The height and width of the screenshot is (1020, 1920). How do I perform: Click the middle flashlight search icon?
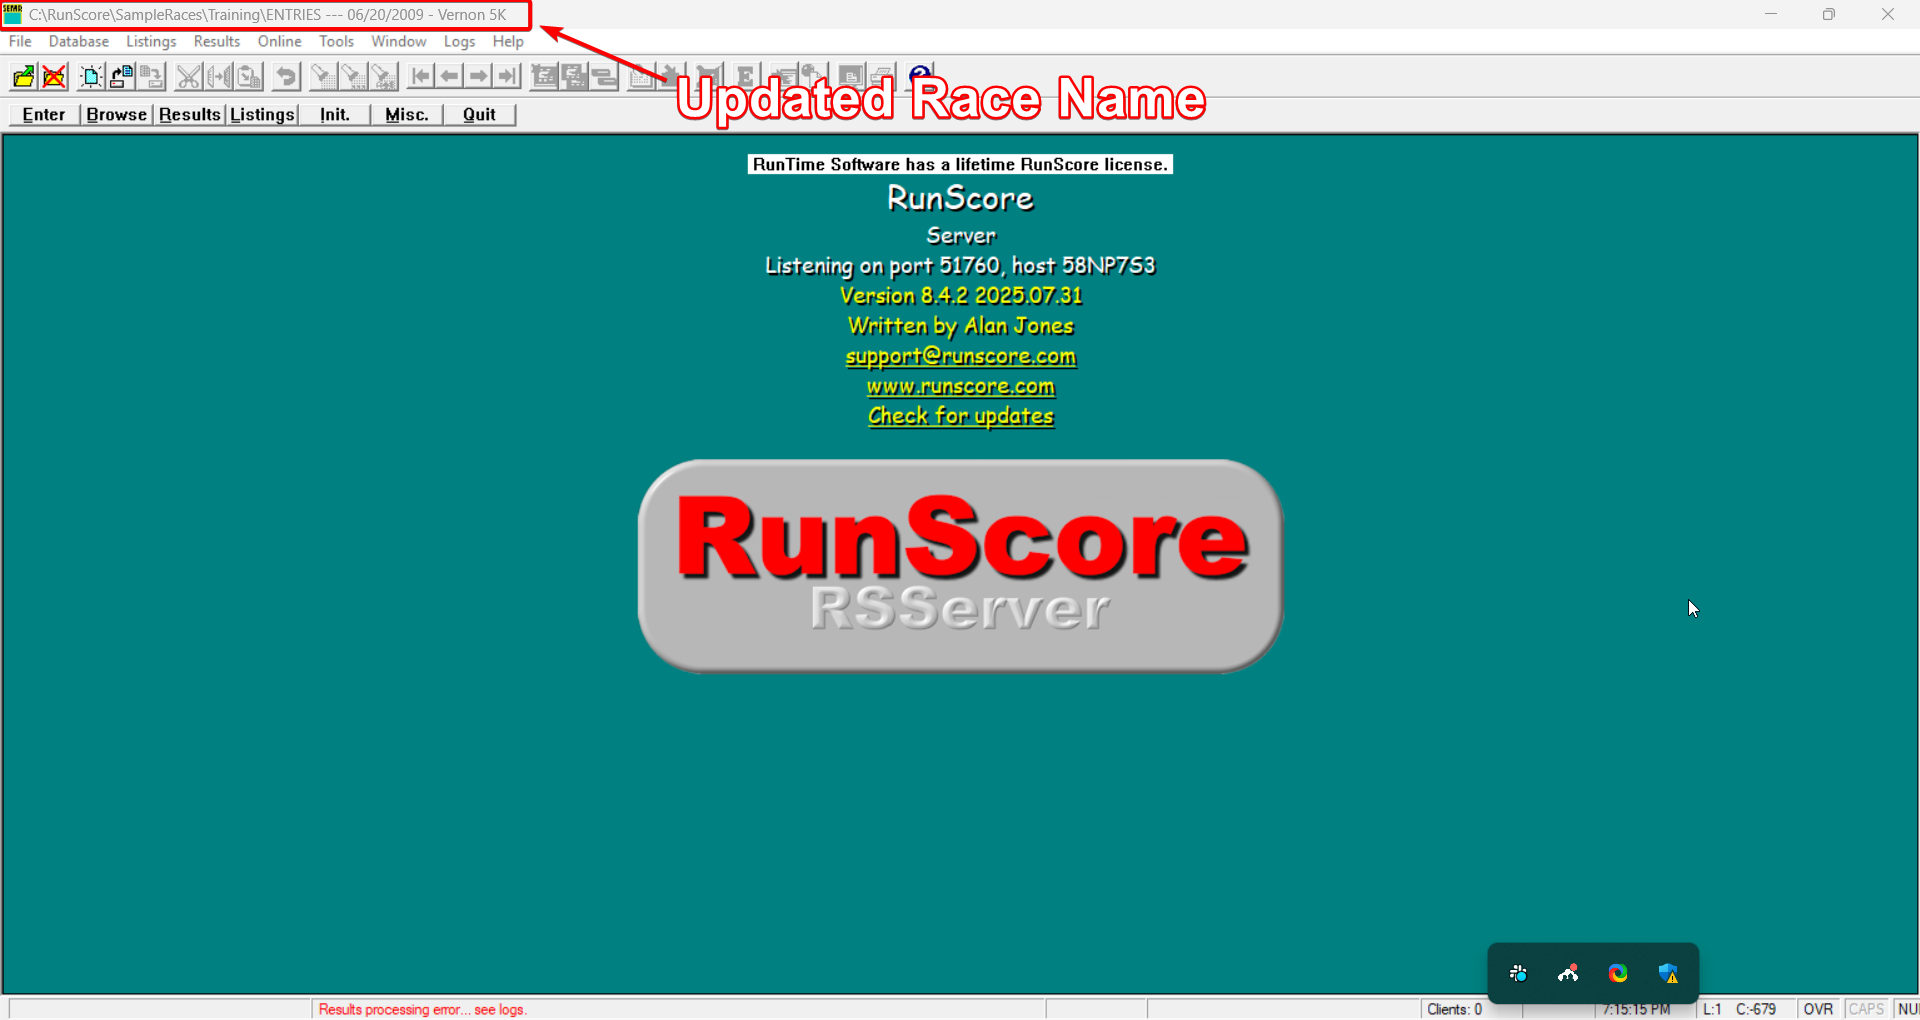click(353, 77)
